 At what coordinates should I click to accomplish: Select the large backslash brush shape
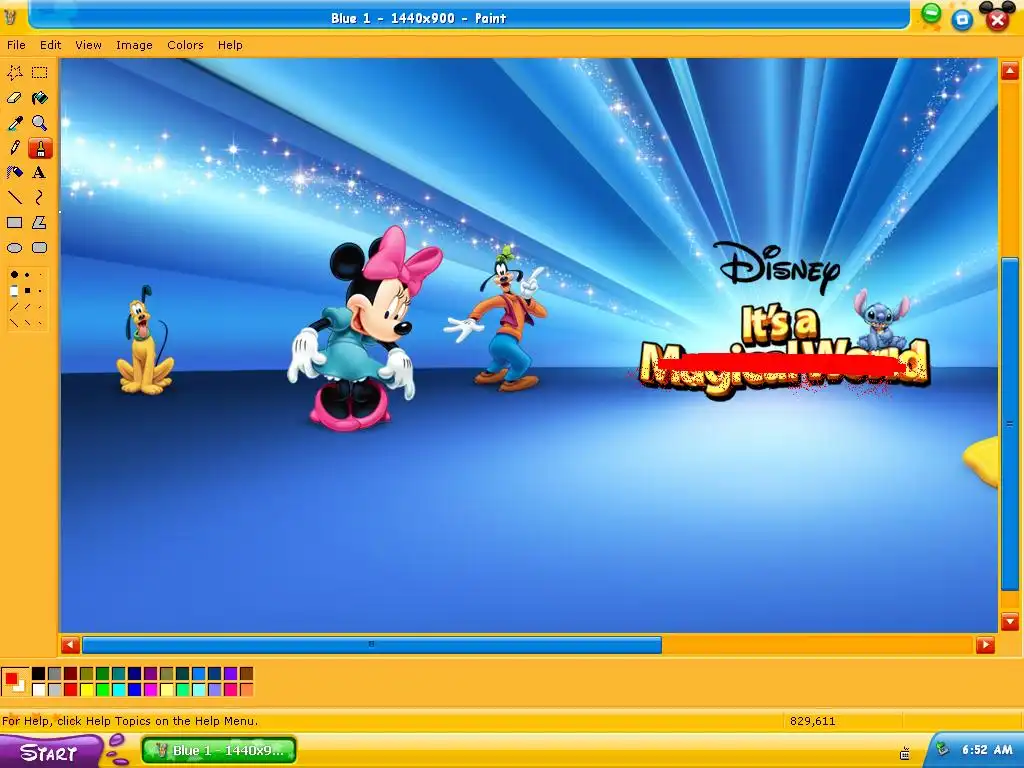(x=14, y=322)
